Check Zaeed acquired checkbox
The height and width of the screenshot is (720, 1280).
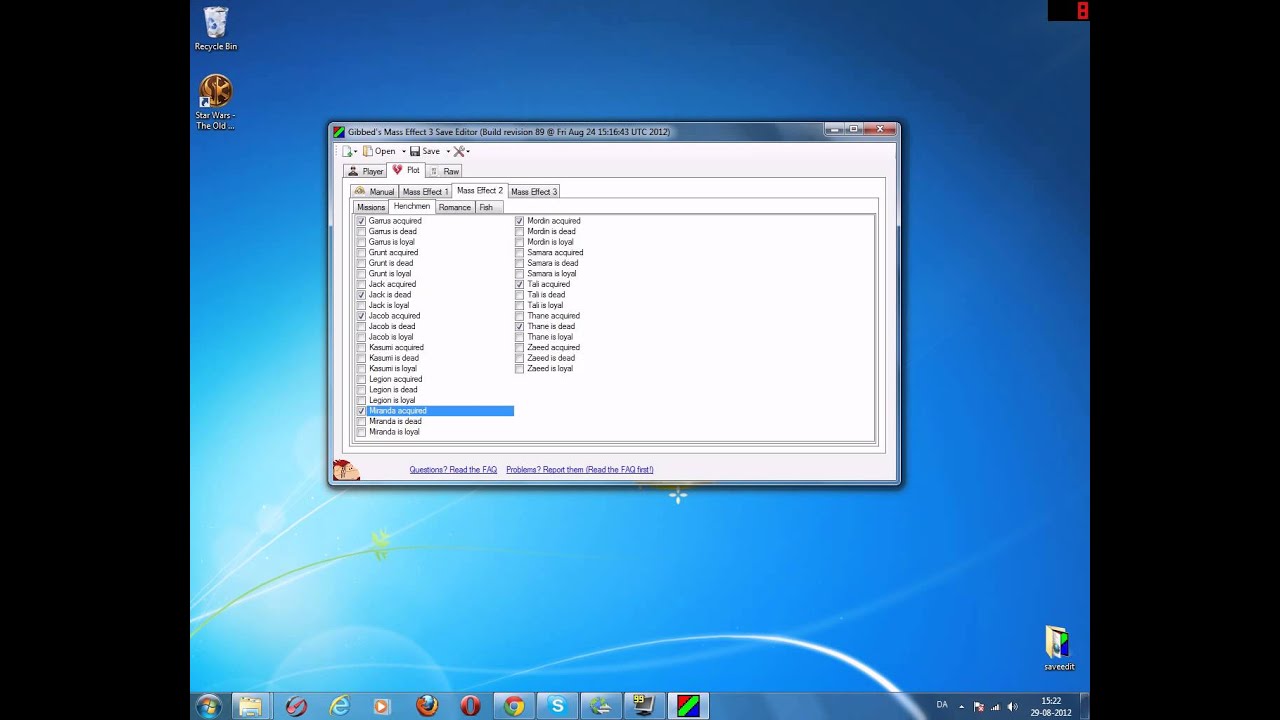520,347
